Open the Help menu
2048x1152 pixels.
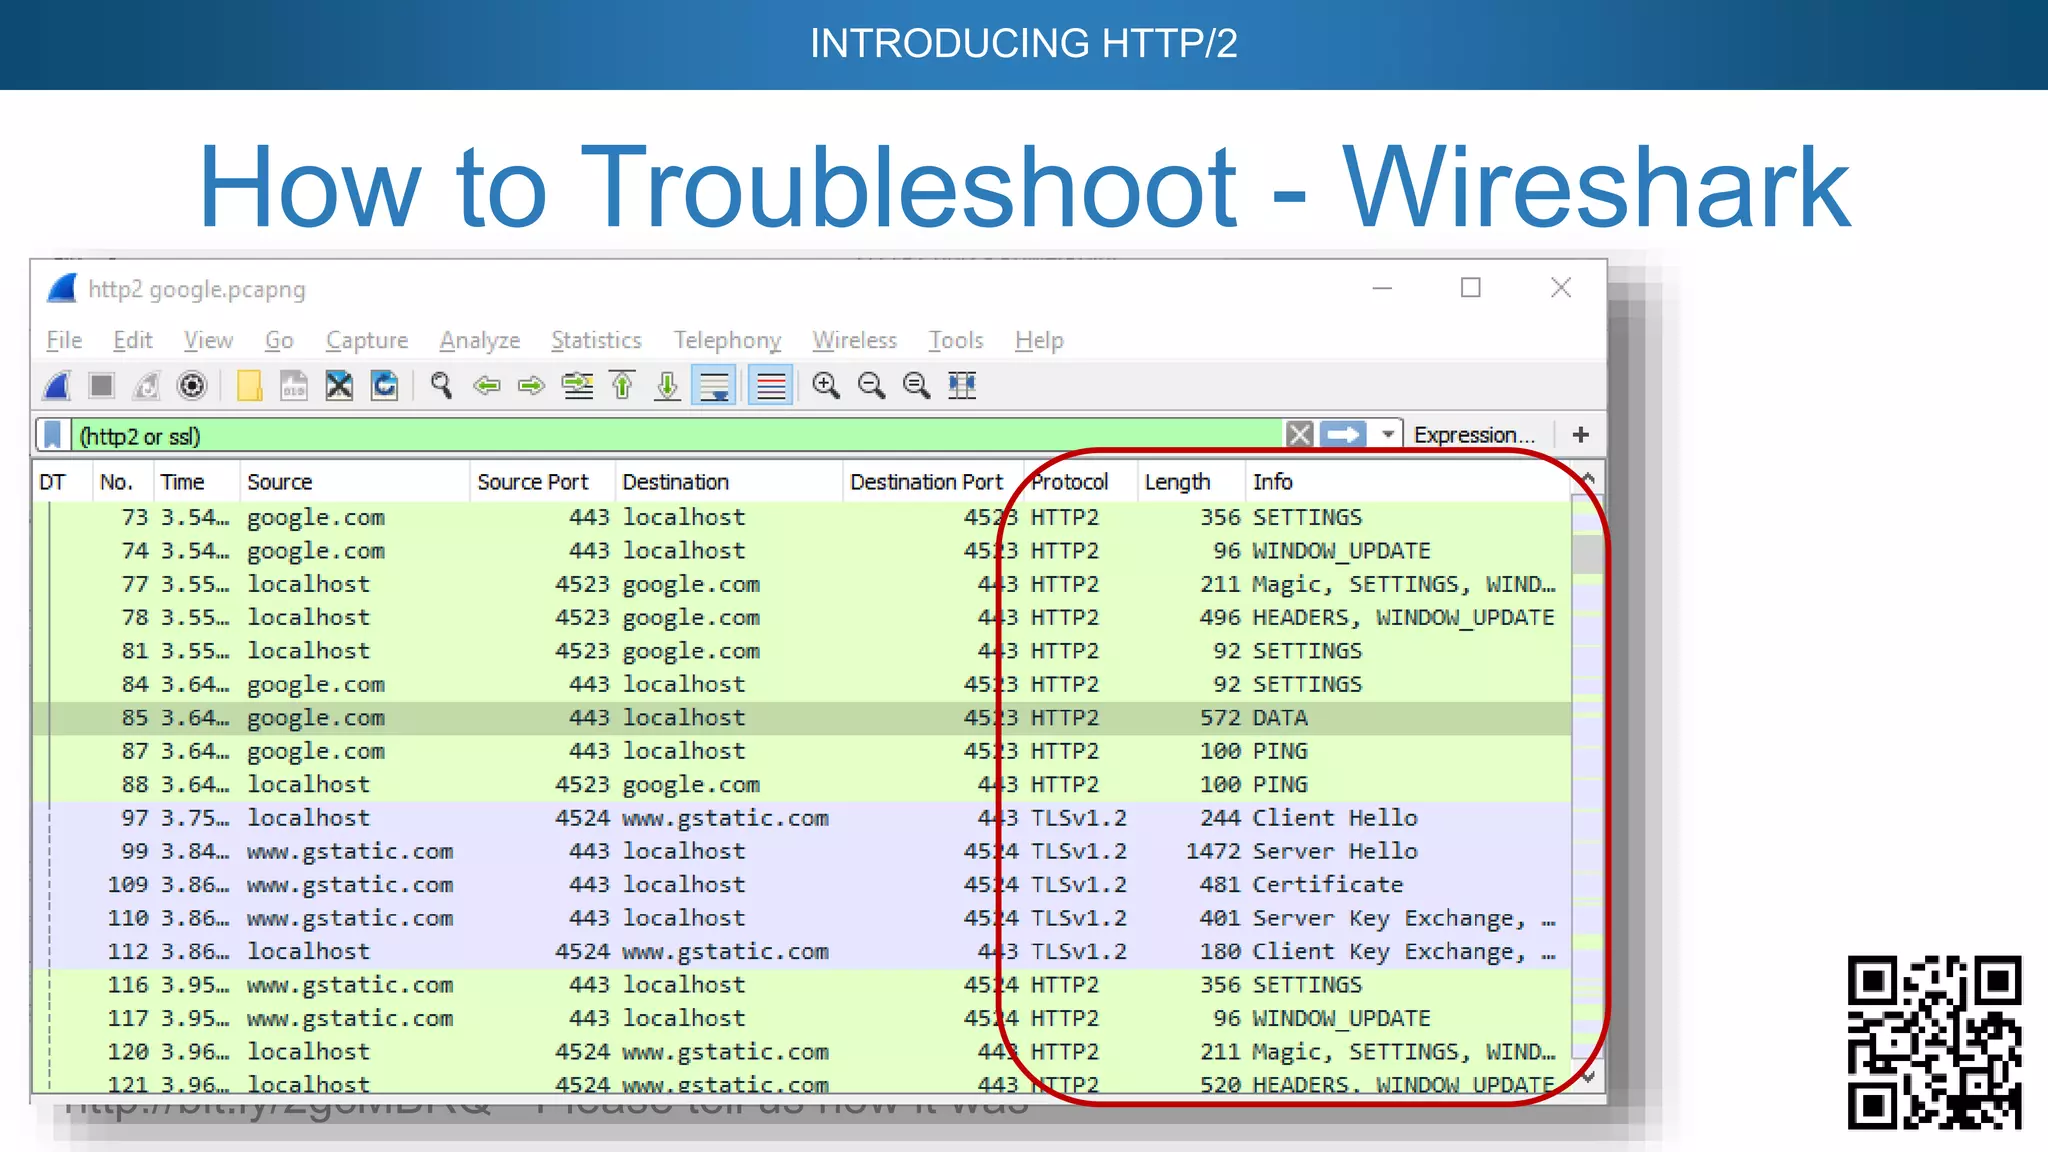[x=1039, y=340]
